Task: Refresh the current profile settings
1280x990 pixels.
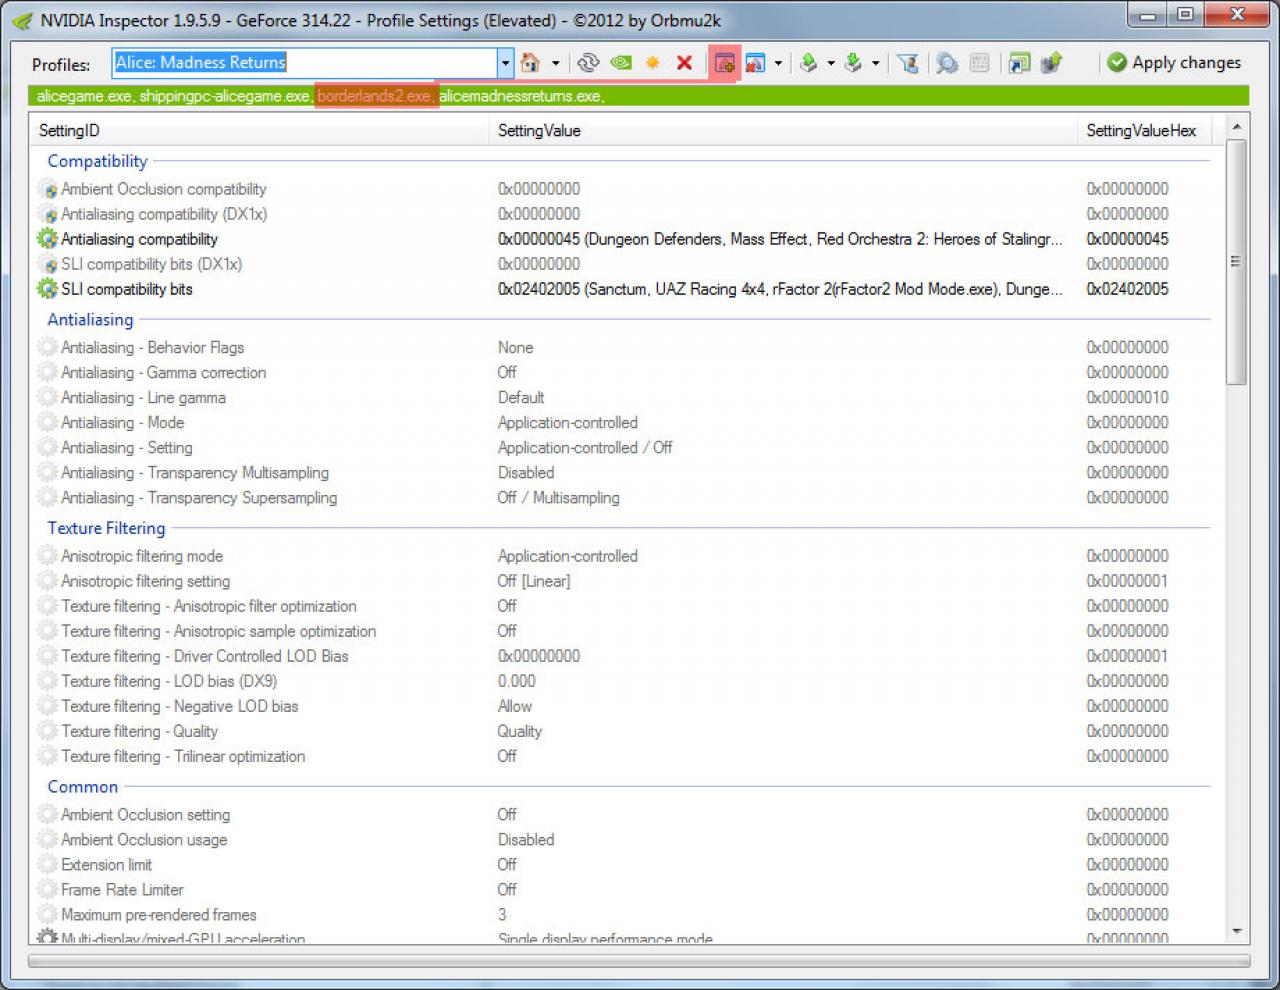Action: pyautogui.click(x=588, y=63)
